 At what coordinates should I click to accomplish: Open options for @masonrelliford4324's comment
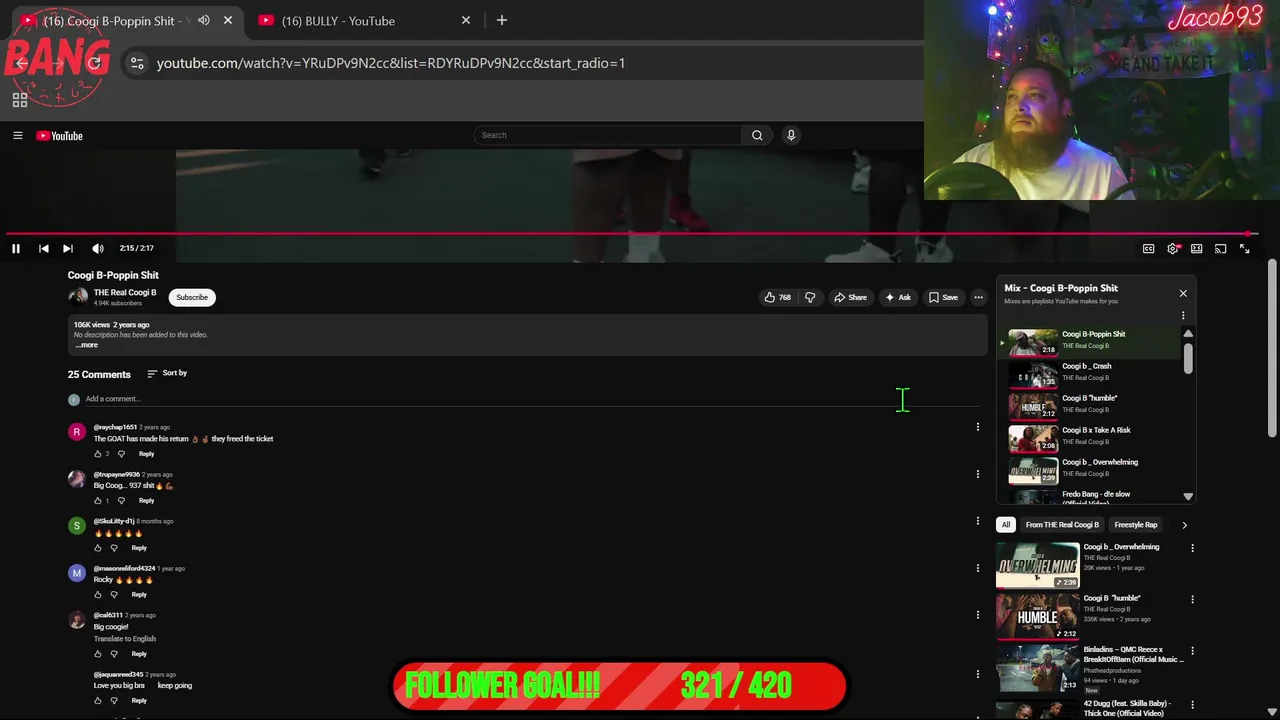(x=978, y=568)
